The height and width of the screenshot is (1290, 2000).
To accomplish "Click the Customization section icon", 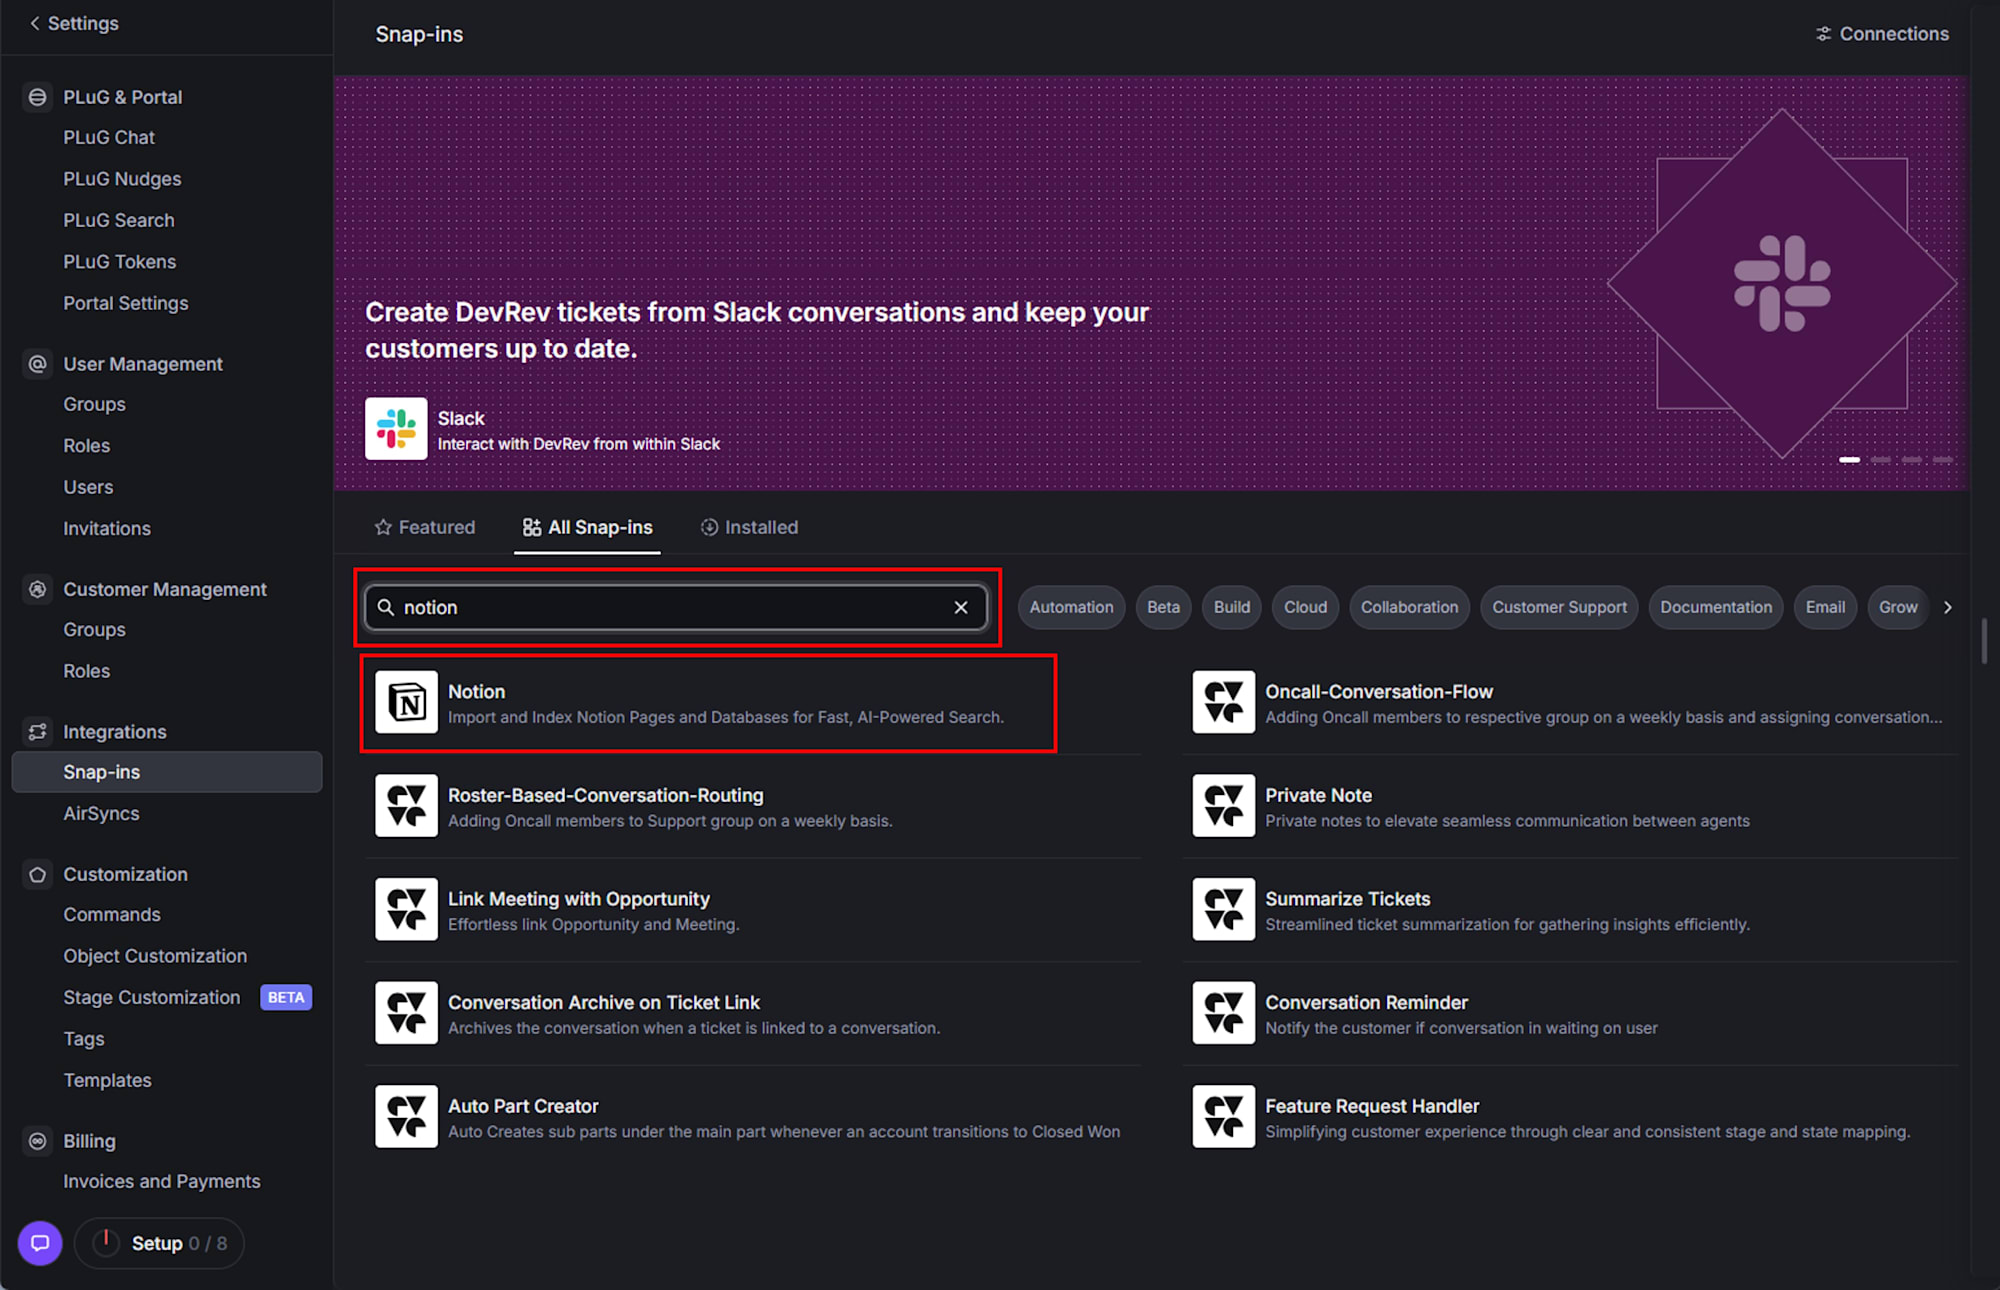I will [38, 874].
